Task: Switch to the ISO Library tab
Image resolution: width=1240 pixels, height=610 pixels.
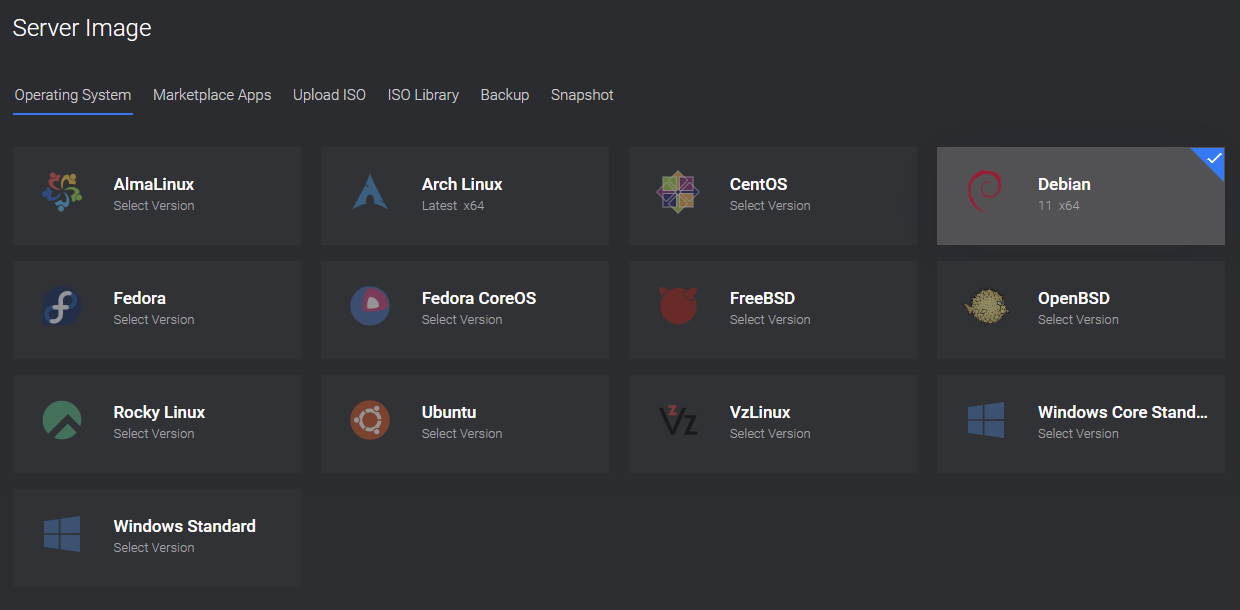Action: 423,95
